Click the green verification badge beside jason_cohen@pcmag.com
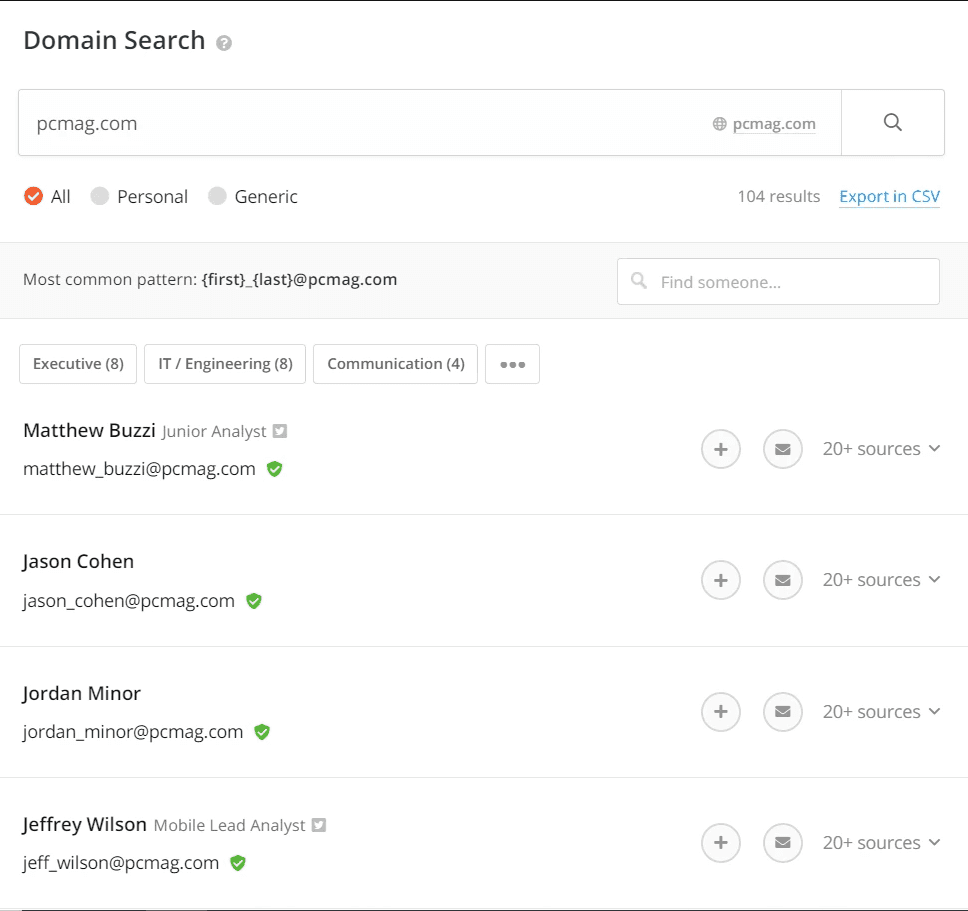Screen dimensions: 968x911 click(253, 601)
